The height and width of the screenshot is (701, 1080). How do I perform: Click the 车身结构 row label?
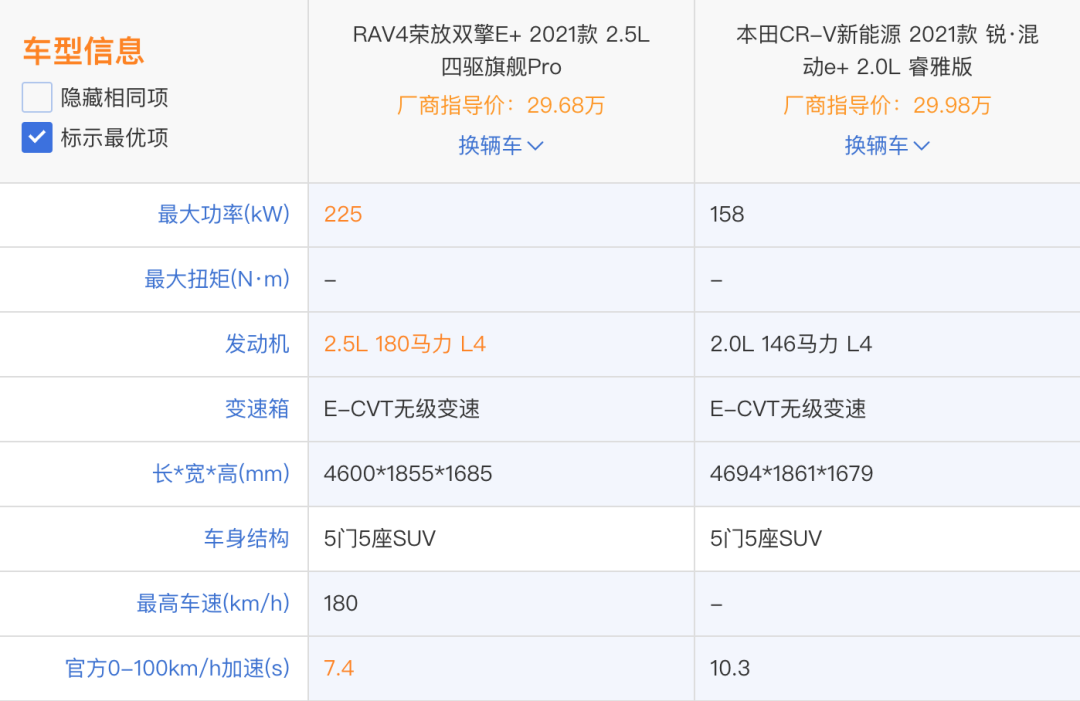[x=247, y=538]
